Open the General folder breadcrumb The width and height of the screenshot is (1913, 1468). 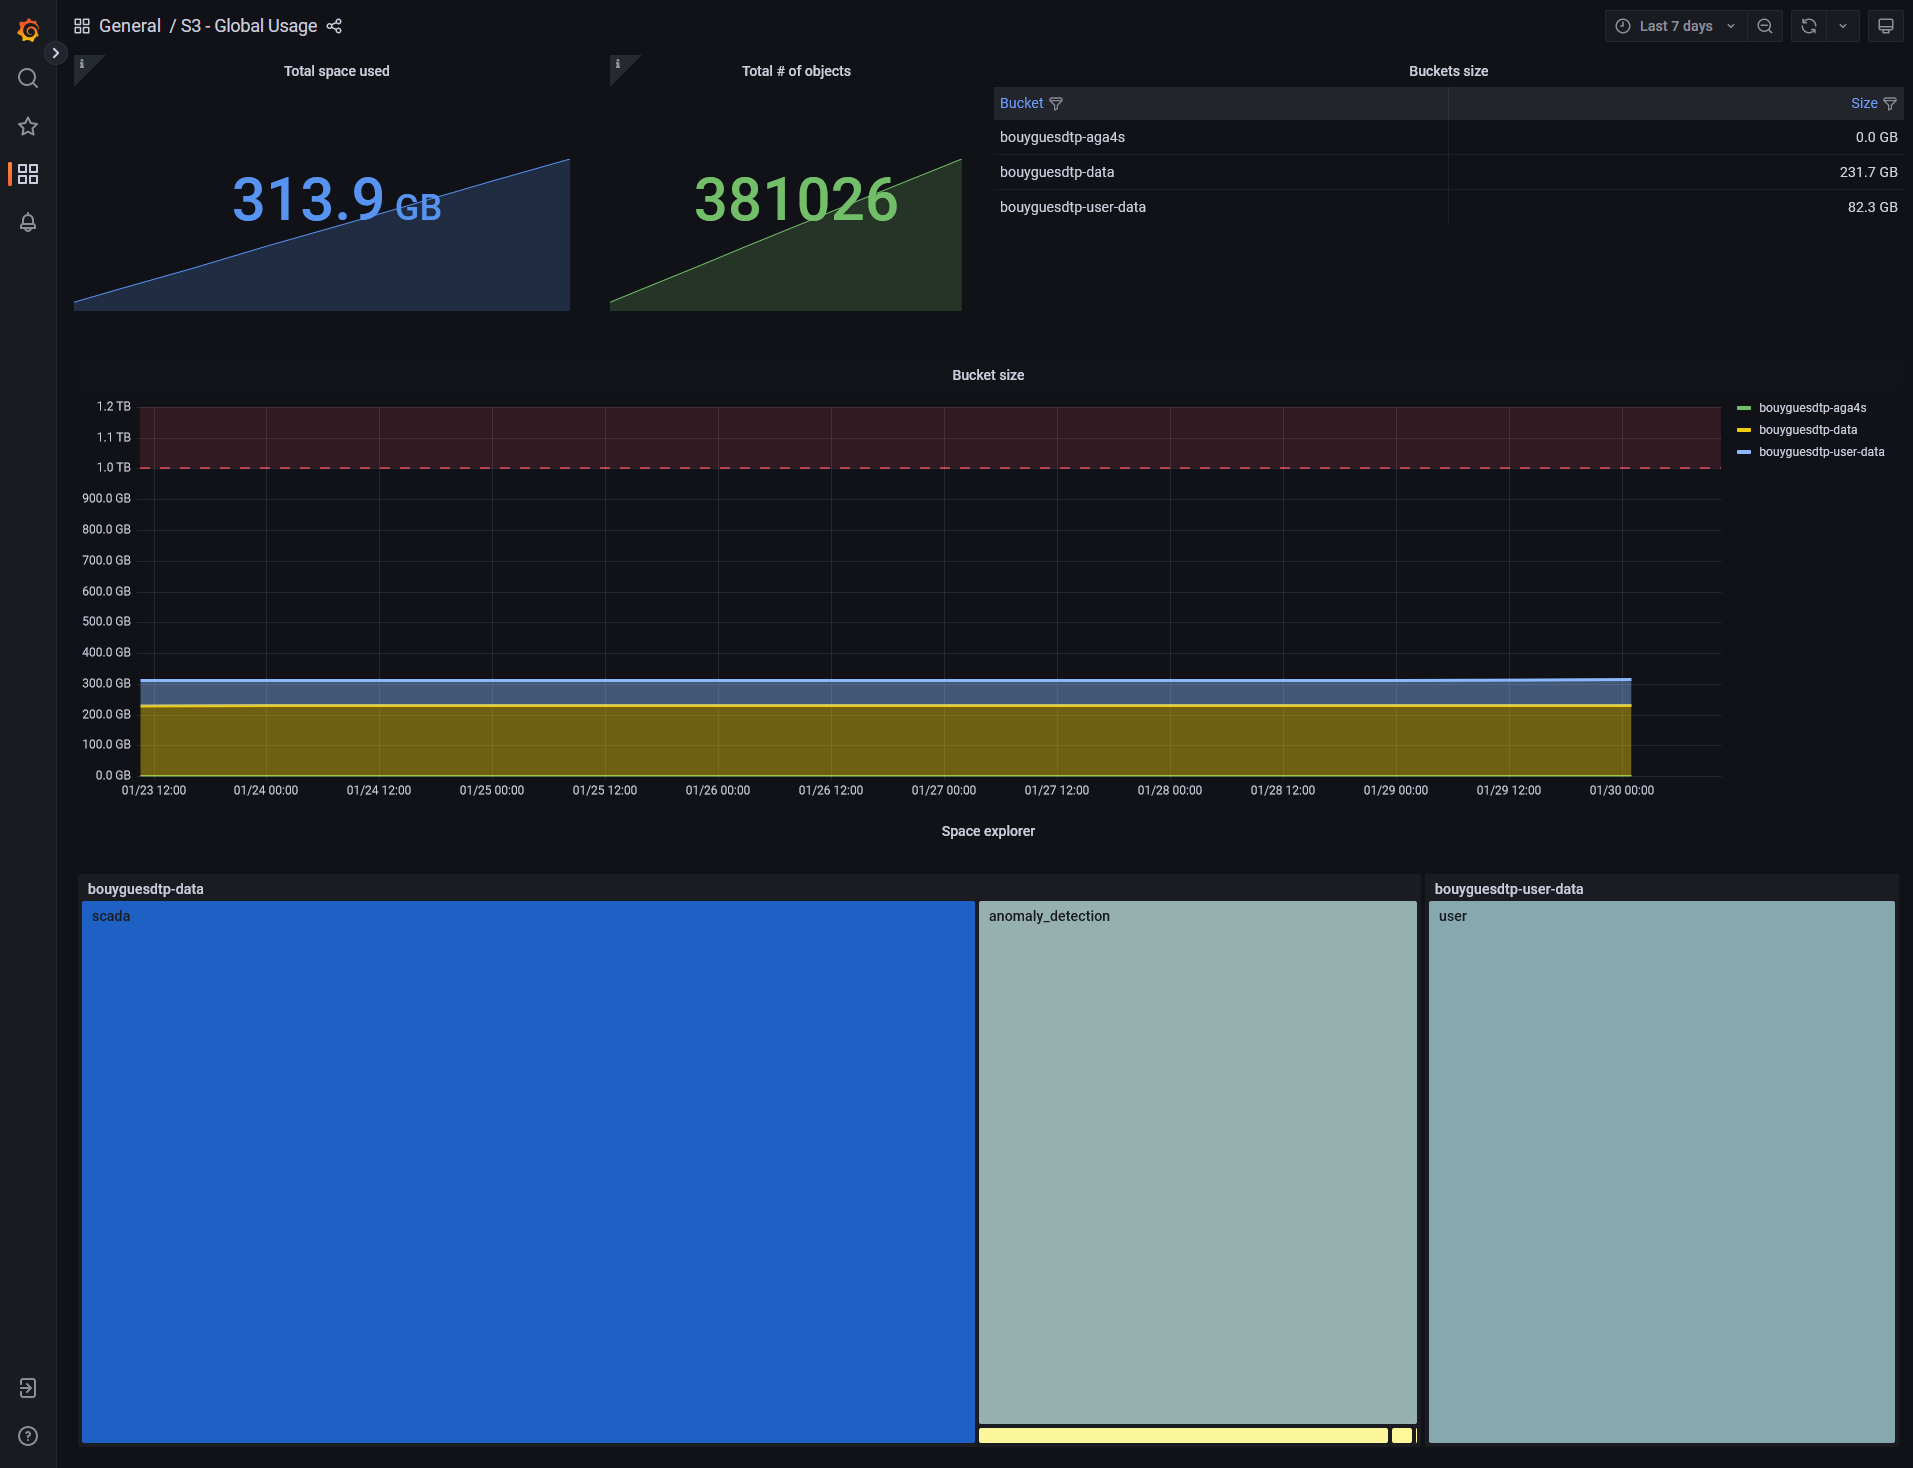pos(130,26)
